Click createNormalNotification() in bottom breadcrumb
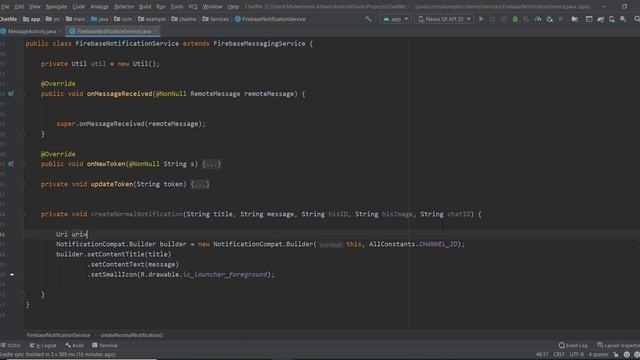The image size is (640, 360). 132,335
